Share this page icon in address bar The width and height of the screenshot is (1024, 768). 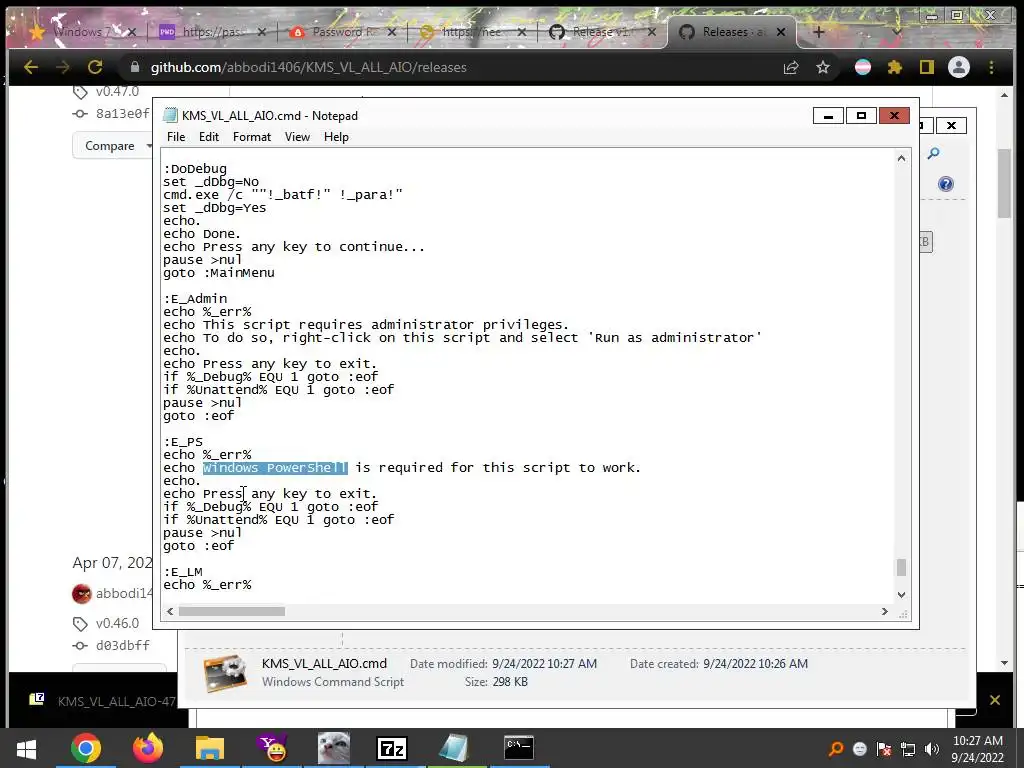tap(791, 67)
